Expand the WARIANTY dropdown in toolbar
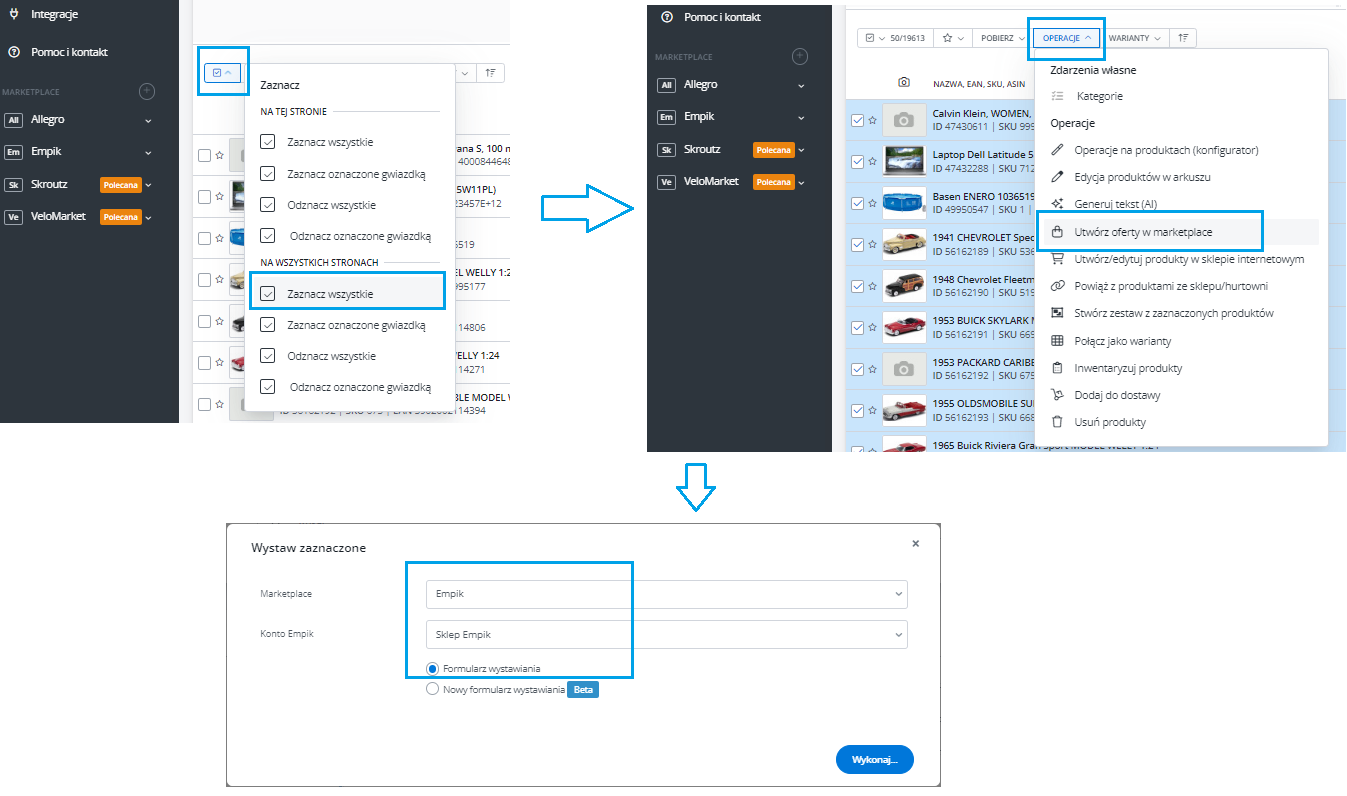The width and height of the screenshot is (1347, 796). pos(1134,38)
